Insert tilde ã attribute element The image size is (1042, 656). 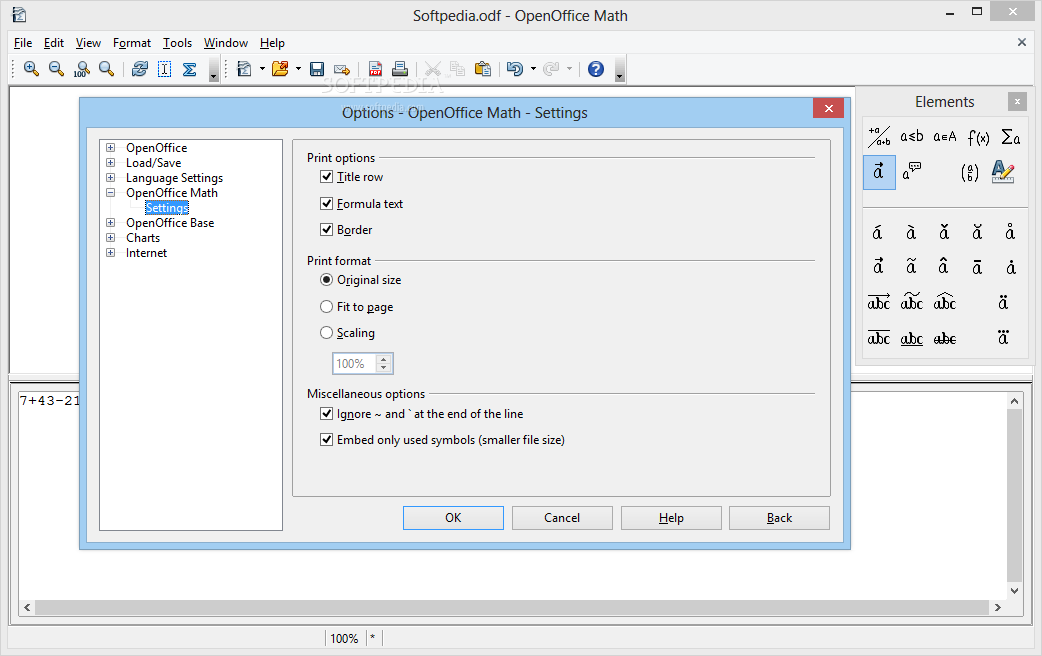coord(911,267)
